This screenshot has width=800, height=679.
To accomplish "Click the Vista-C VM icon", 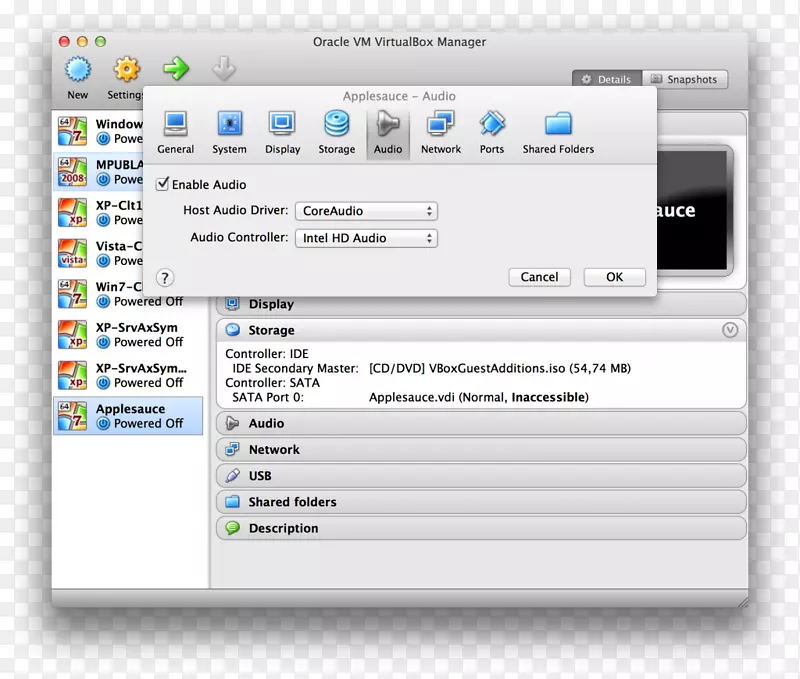I will tap(72, 253).
